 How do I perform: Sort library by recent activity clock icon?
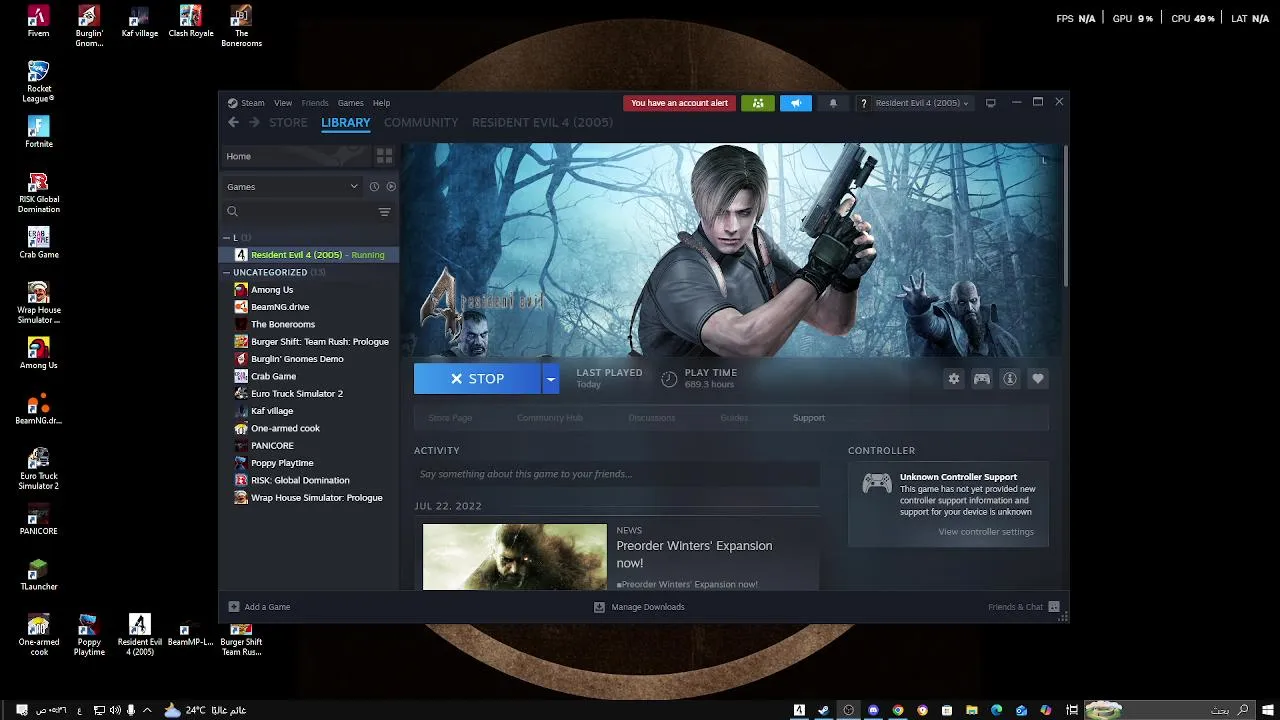374,187
